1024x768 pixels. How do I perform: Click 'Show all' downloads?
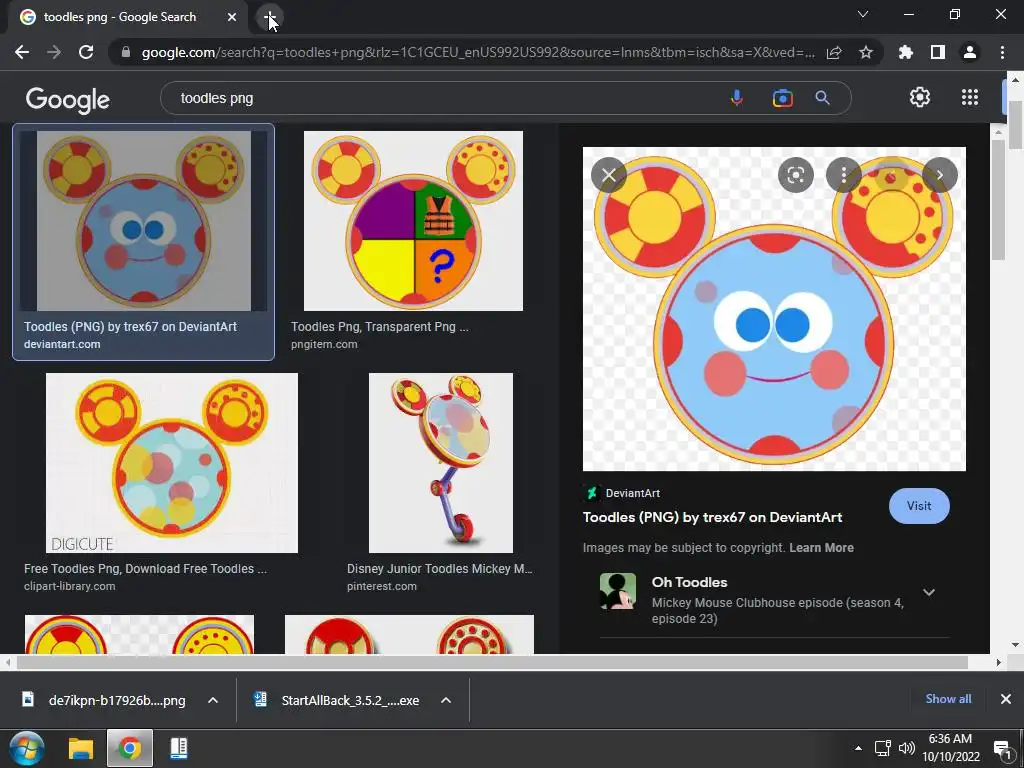click(948, 699)
